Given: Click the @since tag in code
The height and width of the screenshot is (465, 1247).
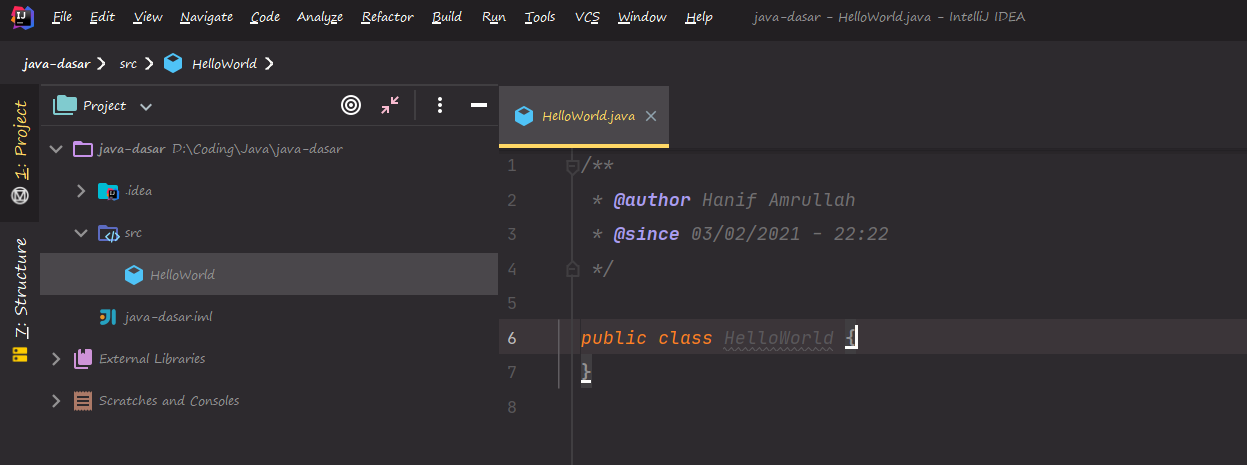Looking at the screenshot, I should (647, 235).
